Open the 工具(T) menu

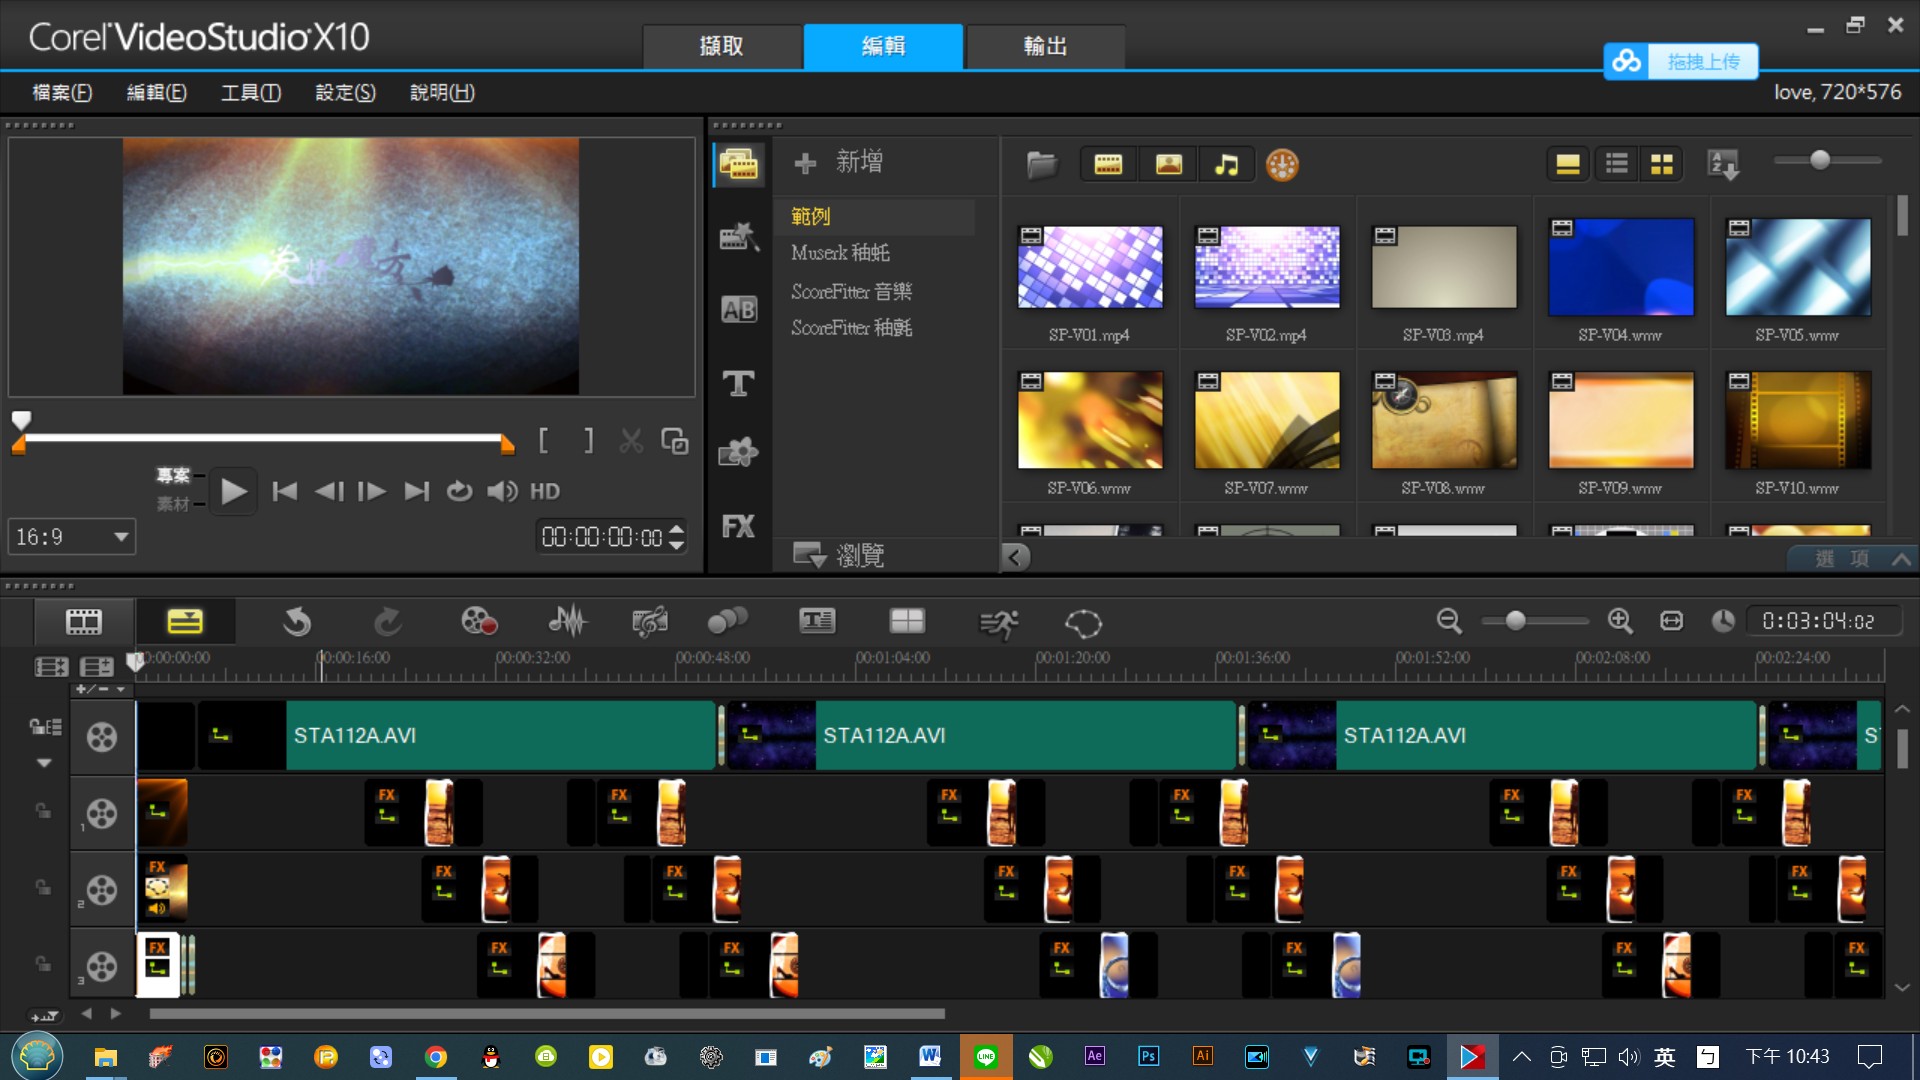[x=251, y=92]
